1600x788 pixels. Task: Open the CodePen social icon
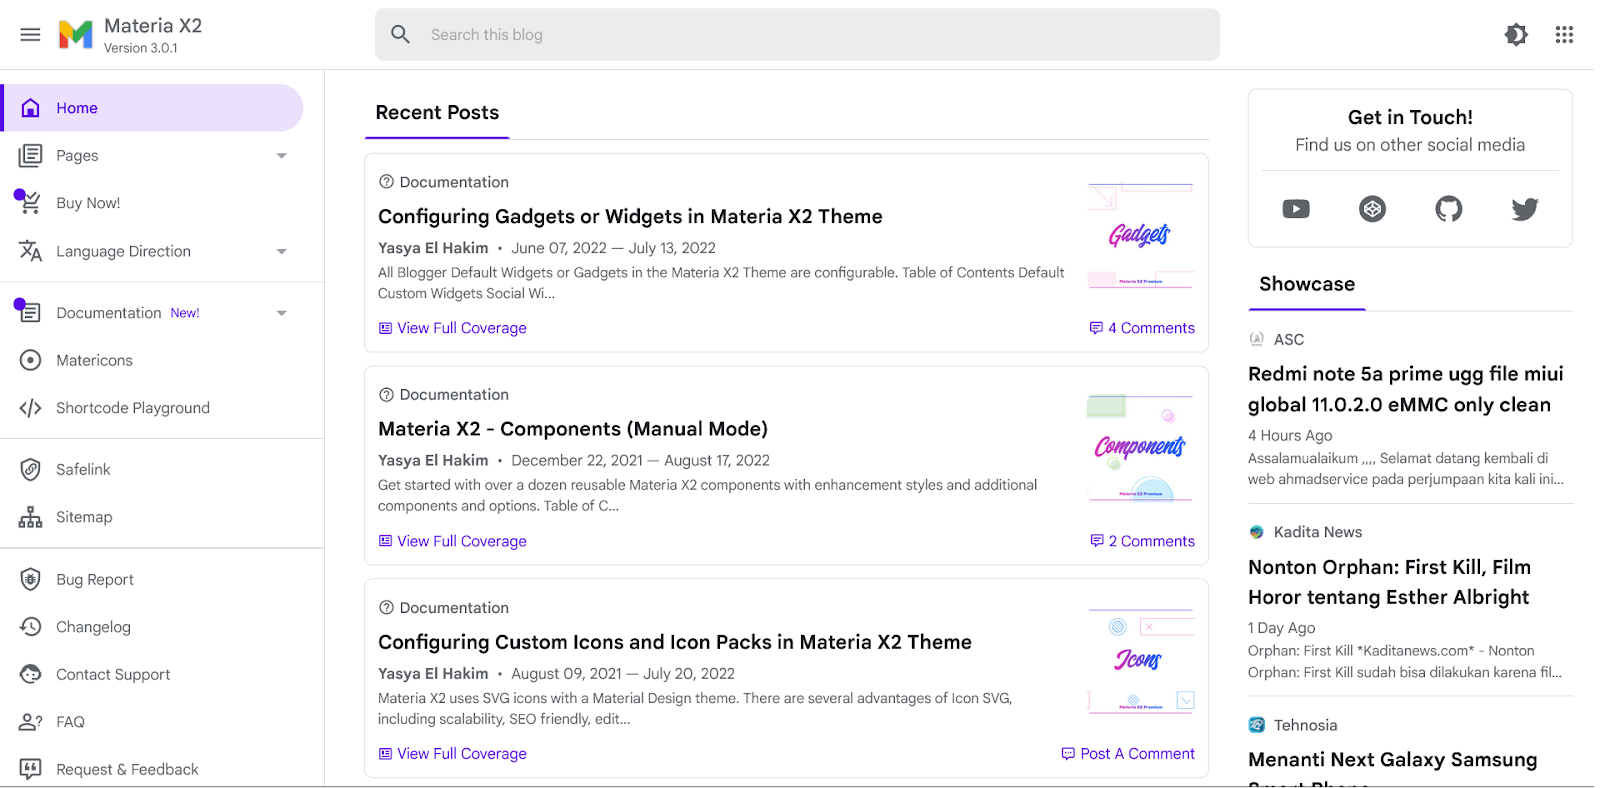(x=1372, y=209)
